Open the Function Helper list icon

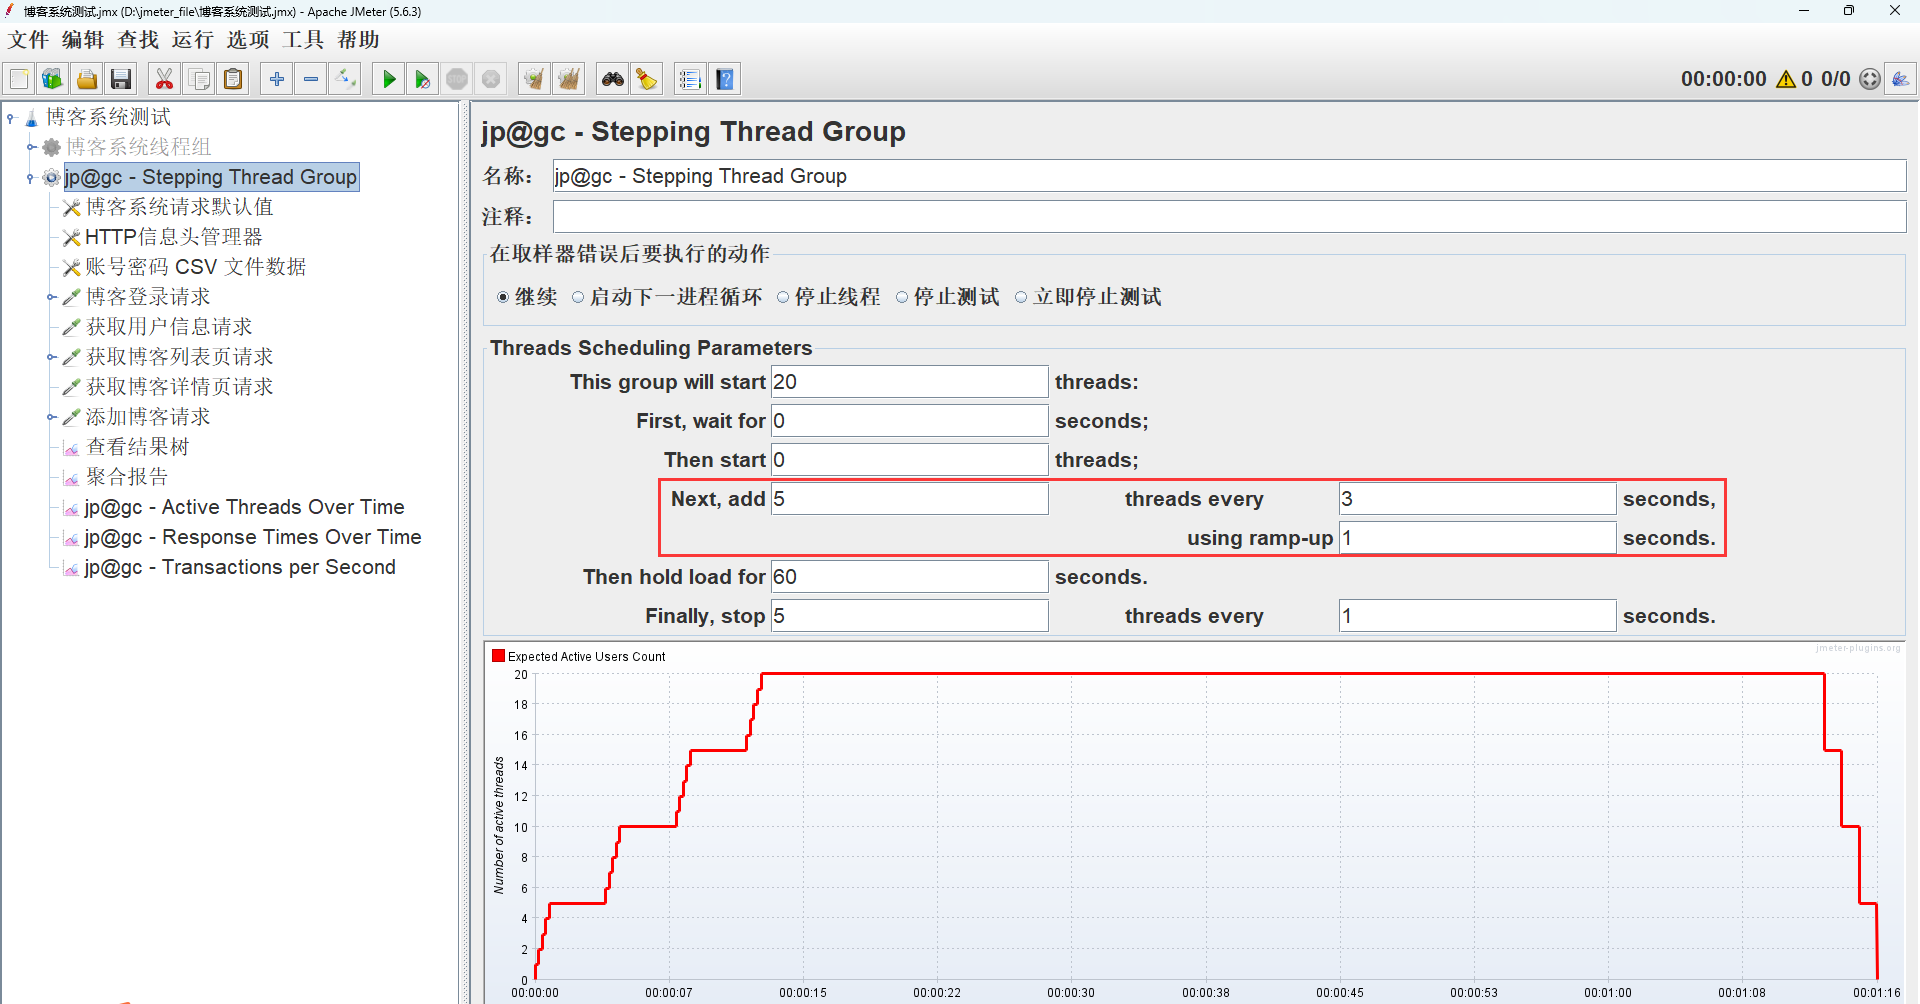[x=690, y=79]
